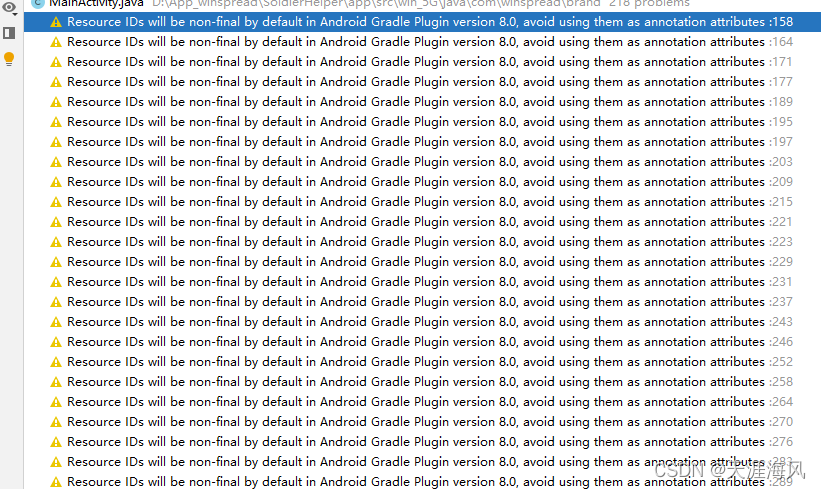Select the Resource IDs warning at :243
This screenshot has width=821, height=489.
pos(422,322)
